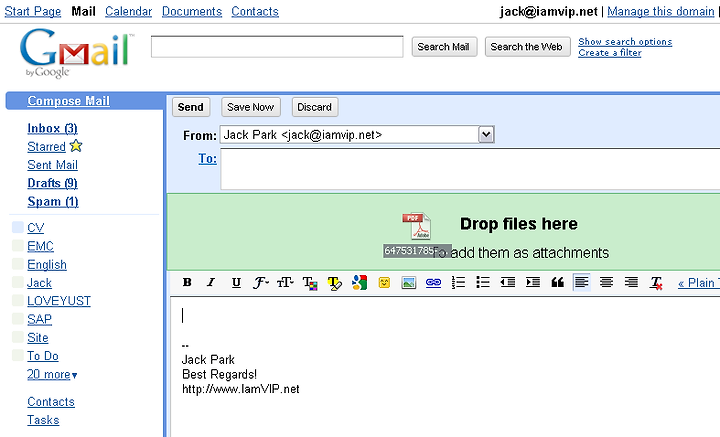
Task: Click into the To recipients field
Action: tap(470, 168)
